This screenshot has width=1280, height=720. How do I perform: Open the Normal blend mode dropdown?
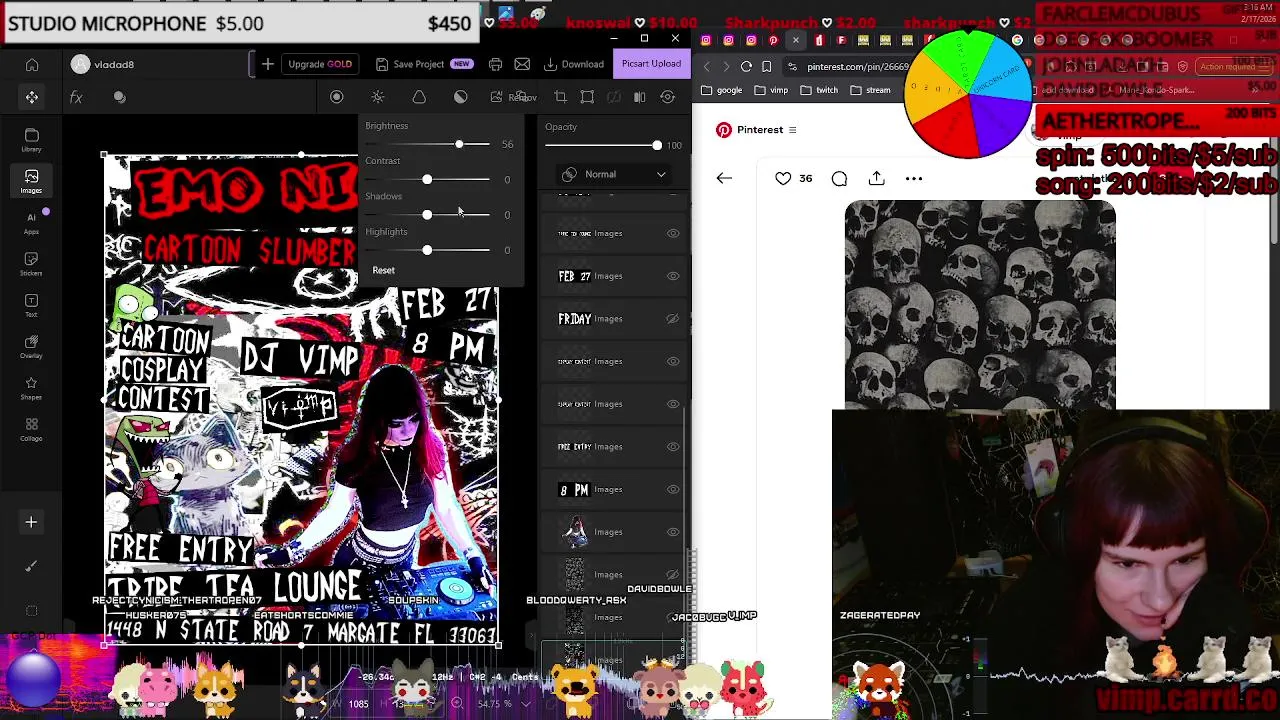(613, 174)
